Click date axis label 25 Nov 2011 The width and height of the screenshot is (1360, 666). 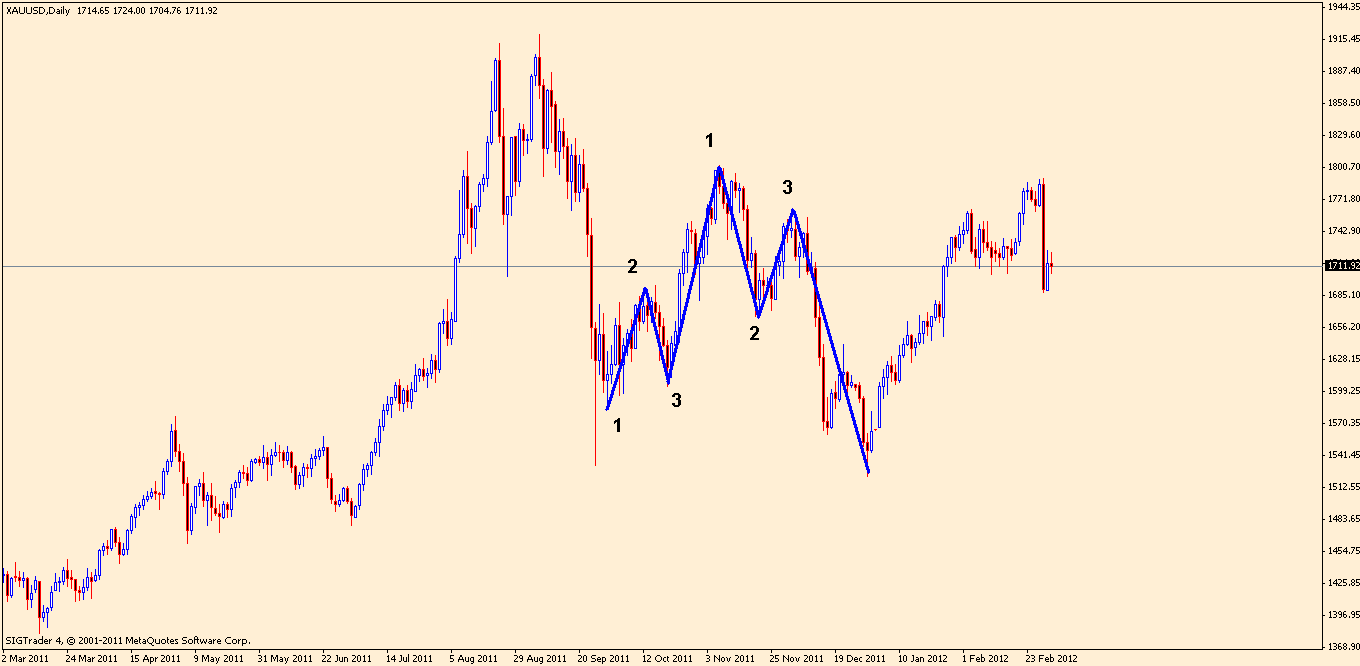coord(797,659)
